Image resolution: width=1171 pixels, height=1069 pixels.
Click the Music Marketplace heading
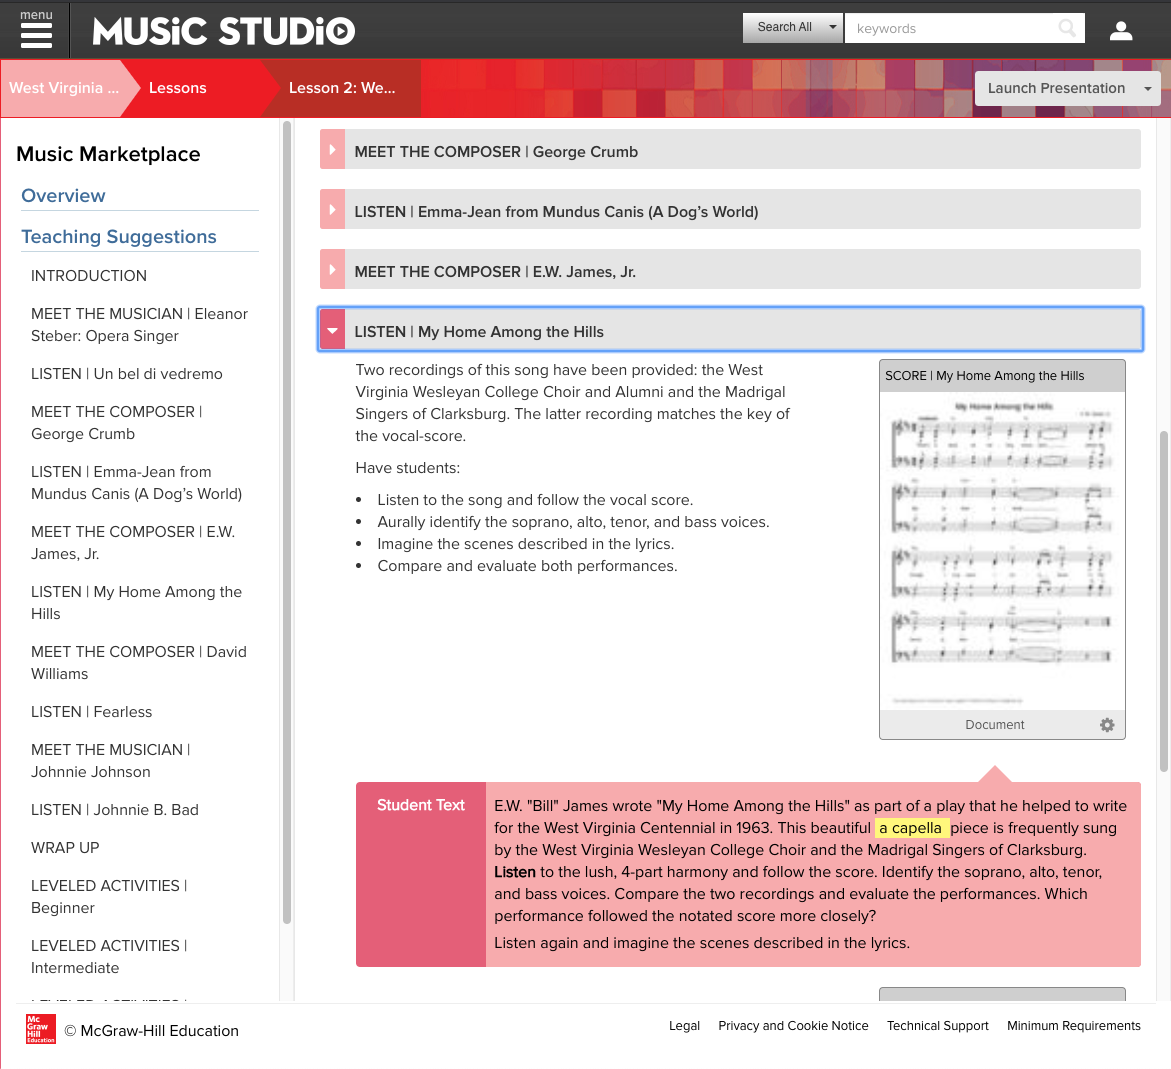[108, 154]
